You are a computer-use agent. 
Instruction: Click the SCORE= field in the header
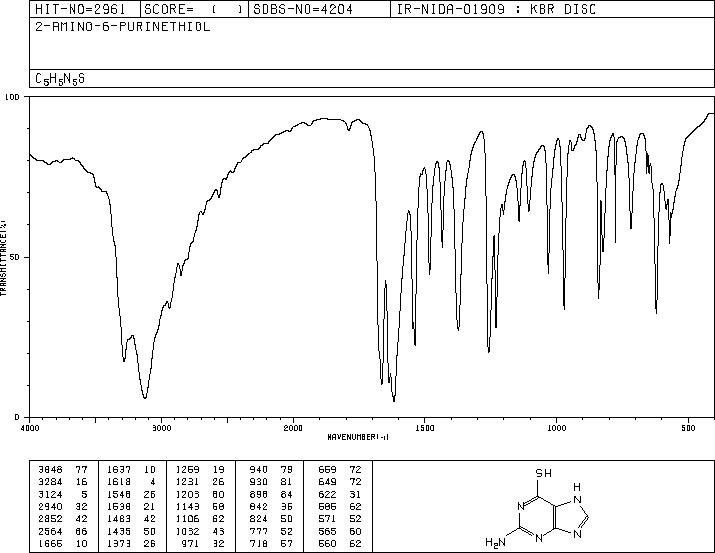click(x=194, y=9)
